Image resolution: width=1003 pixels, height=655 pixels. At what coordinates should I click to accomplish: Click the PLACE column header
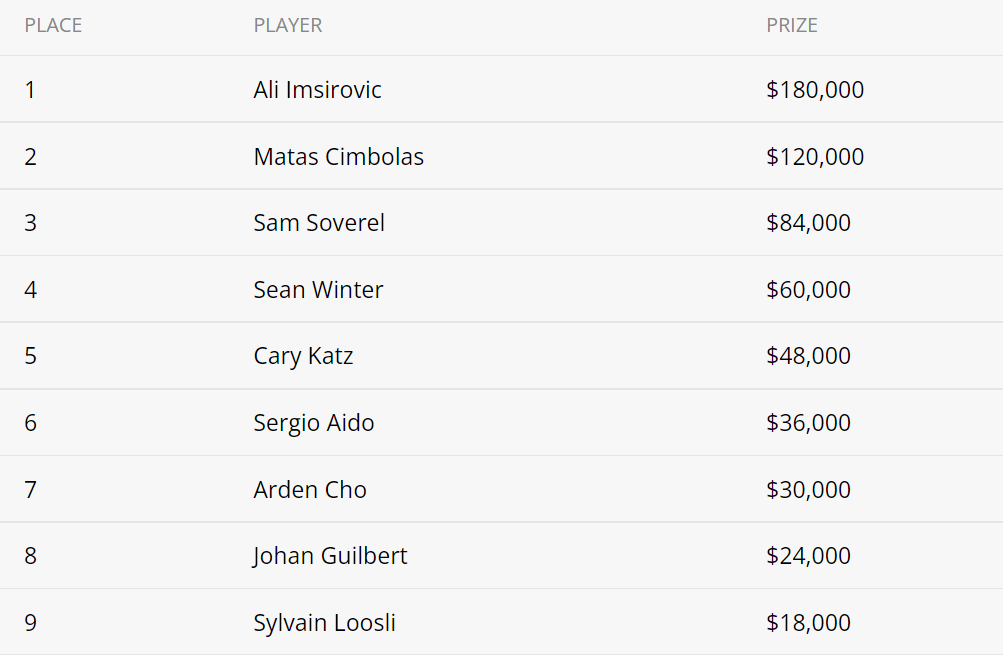tap(53, 26)
